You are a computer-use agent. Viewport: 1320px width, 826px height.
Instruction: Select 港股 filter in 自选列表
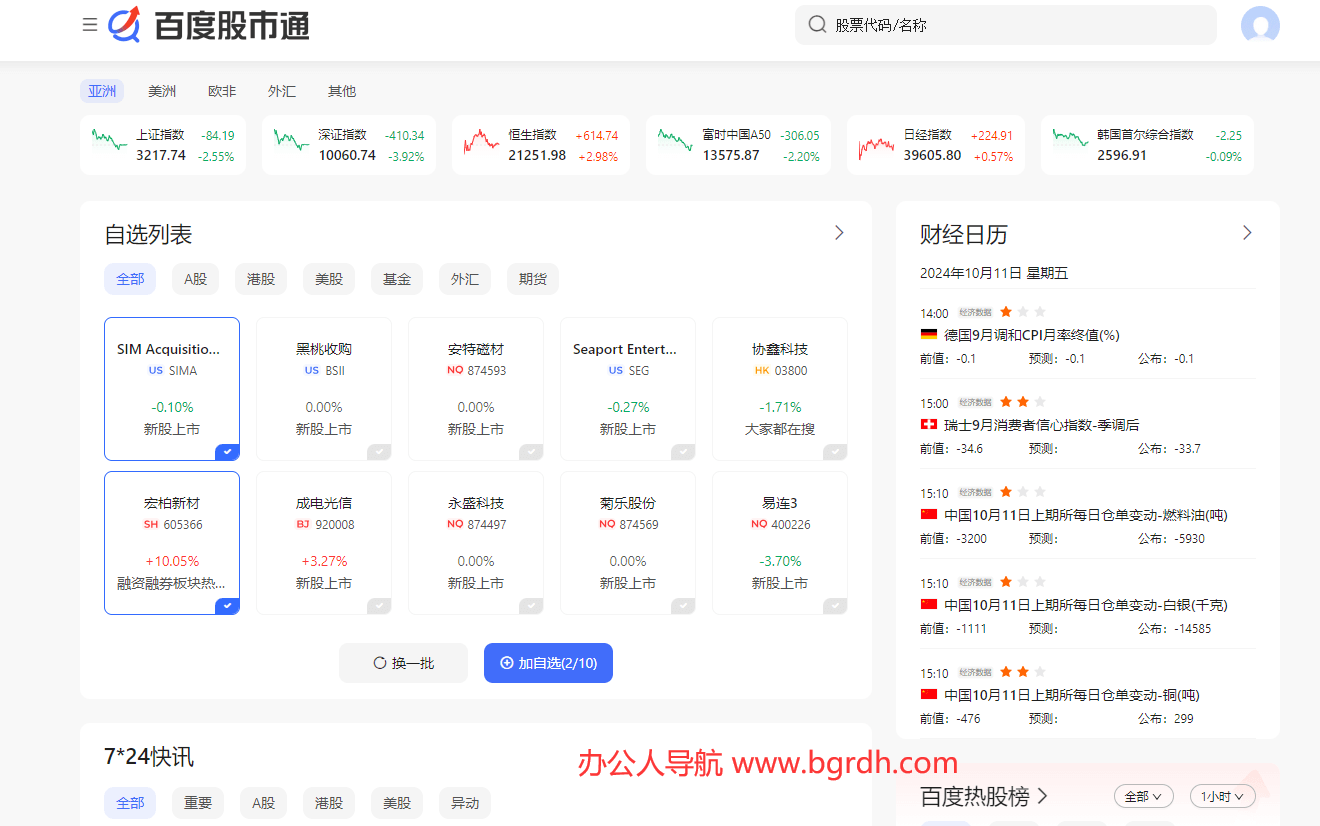pyautogui.click(x=261, y=279)
